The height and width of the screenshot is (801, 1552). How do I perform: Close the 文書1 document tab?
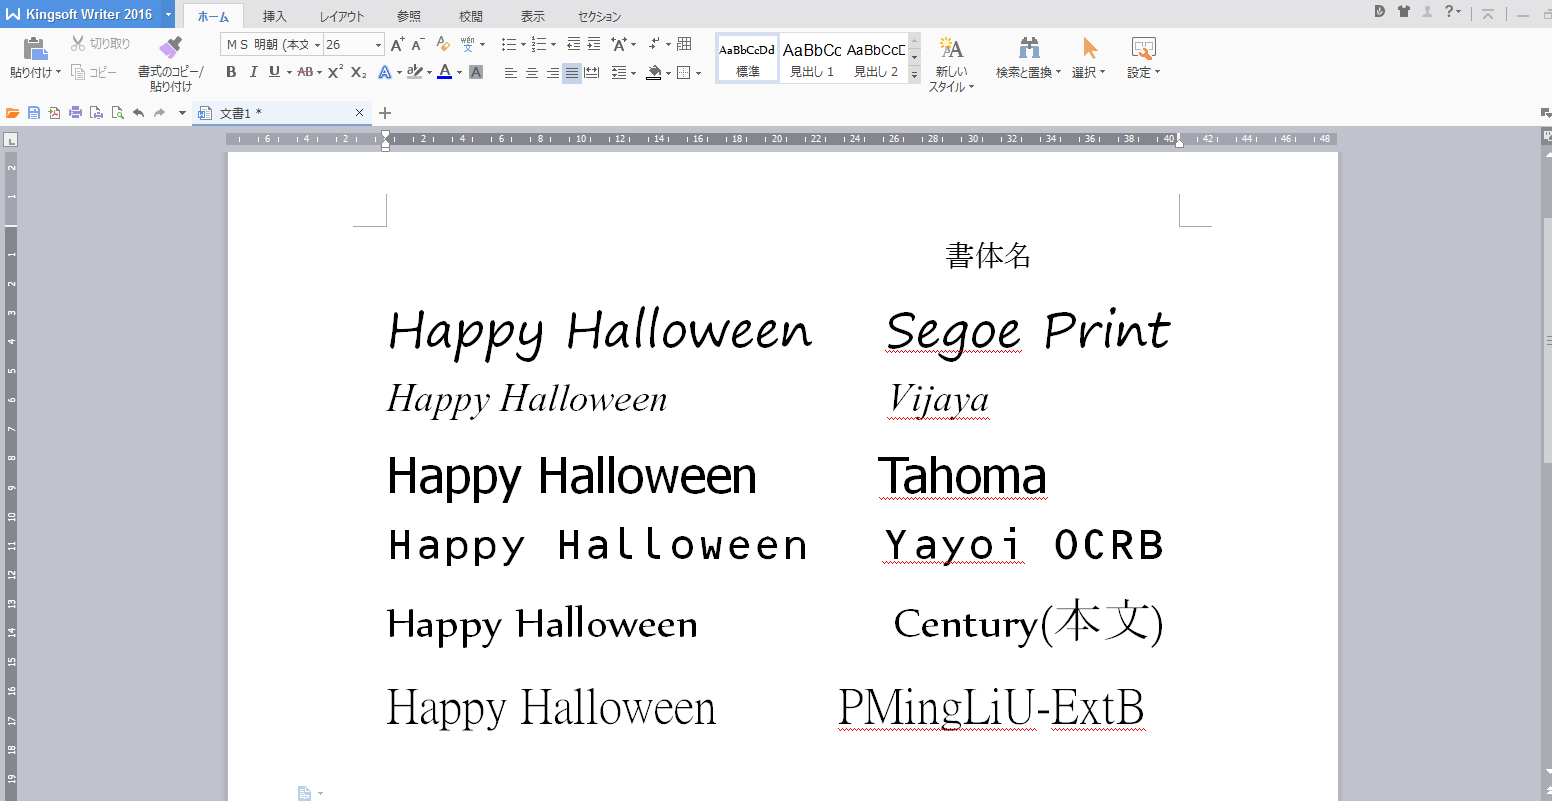359,113
